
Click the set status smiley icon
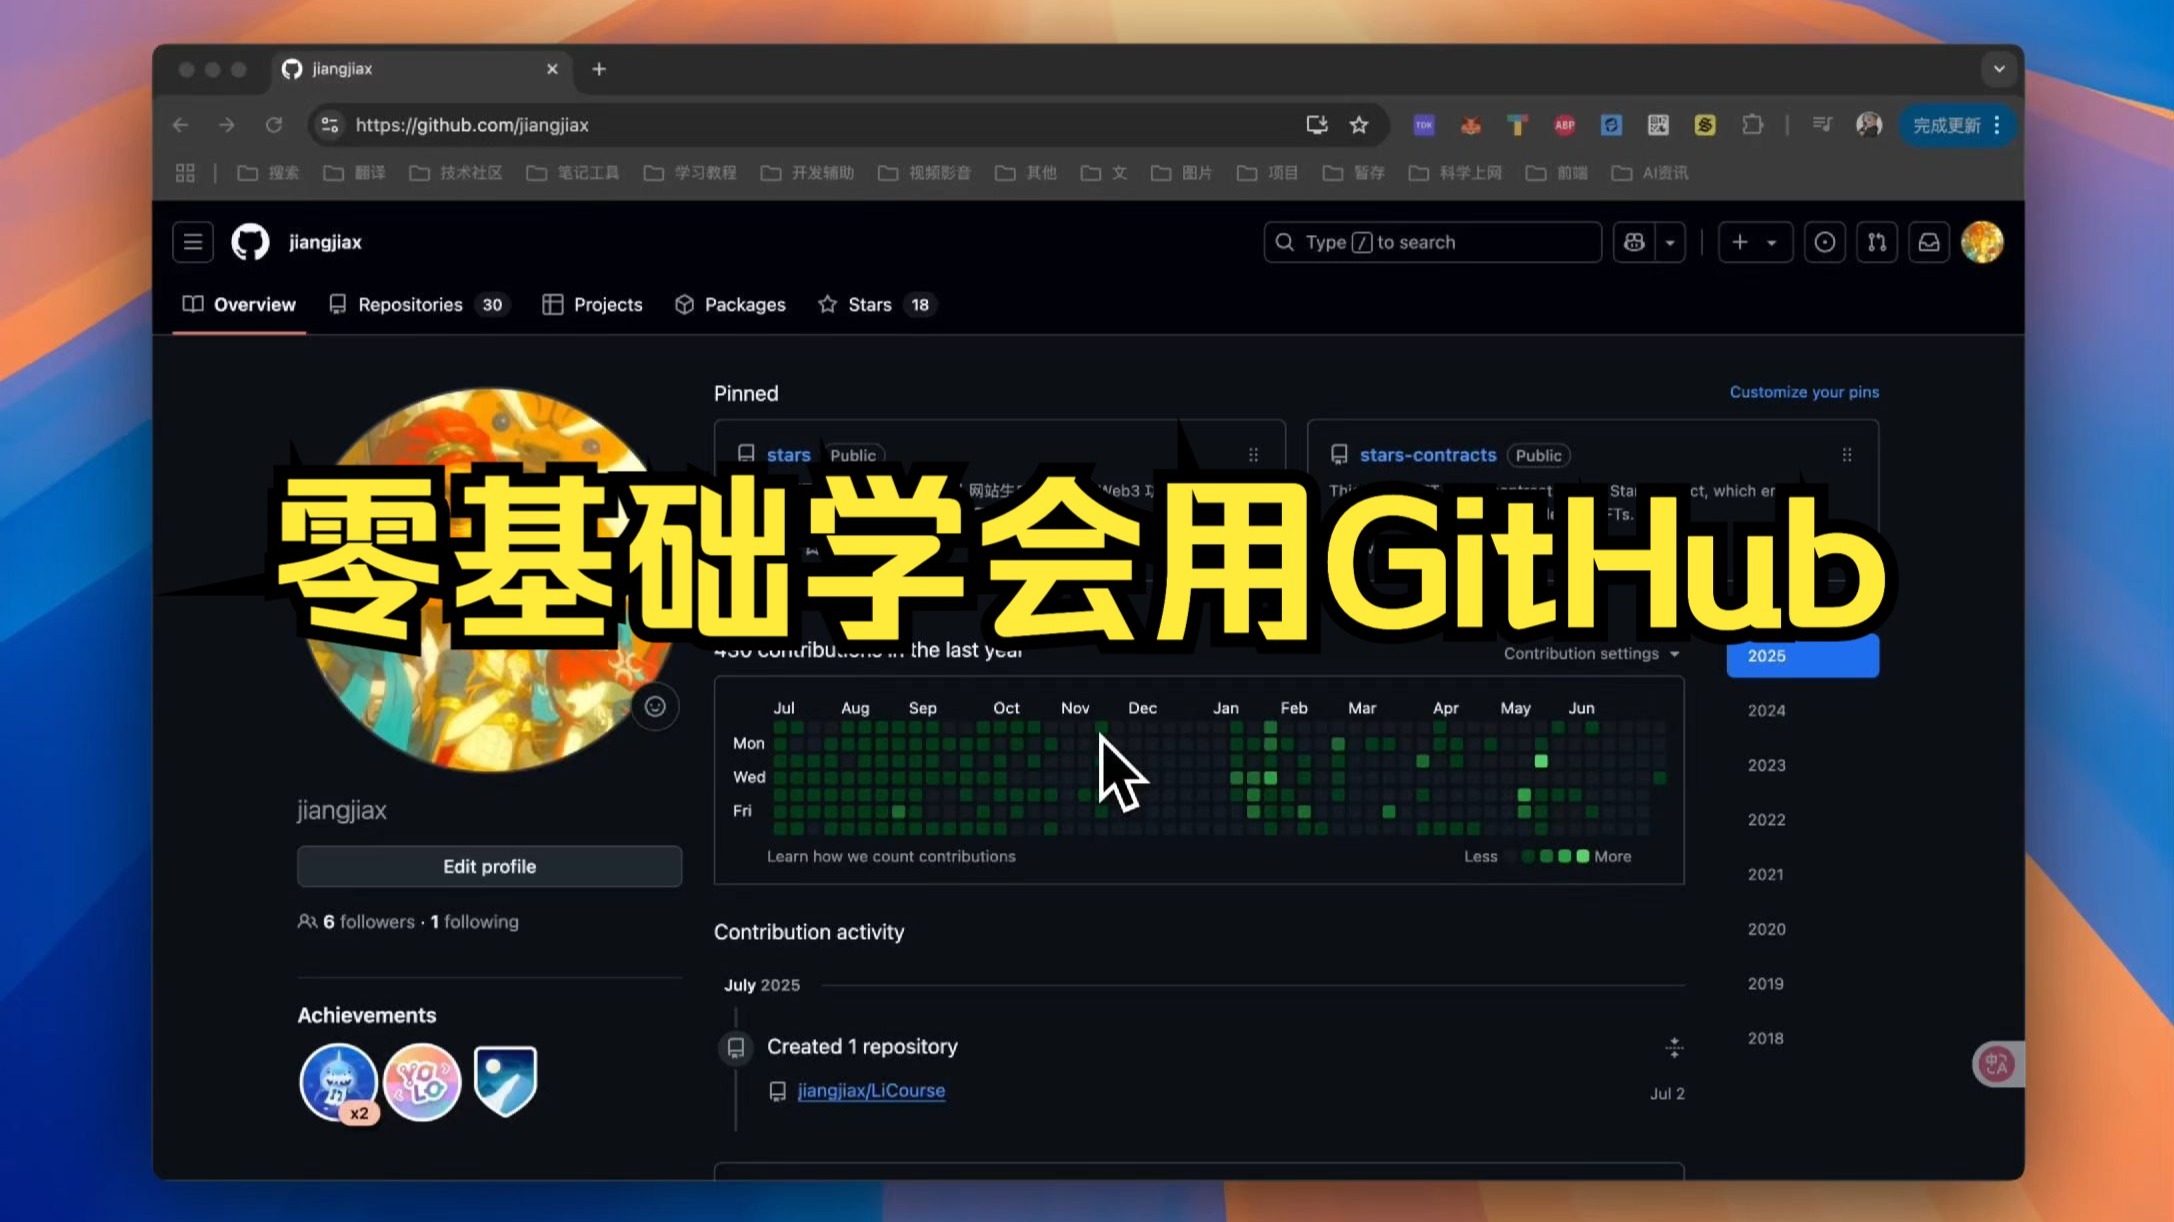click(655, 707)
